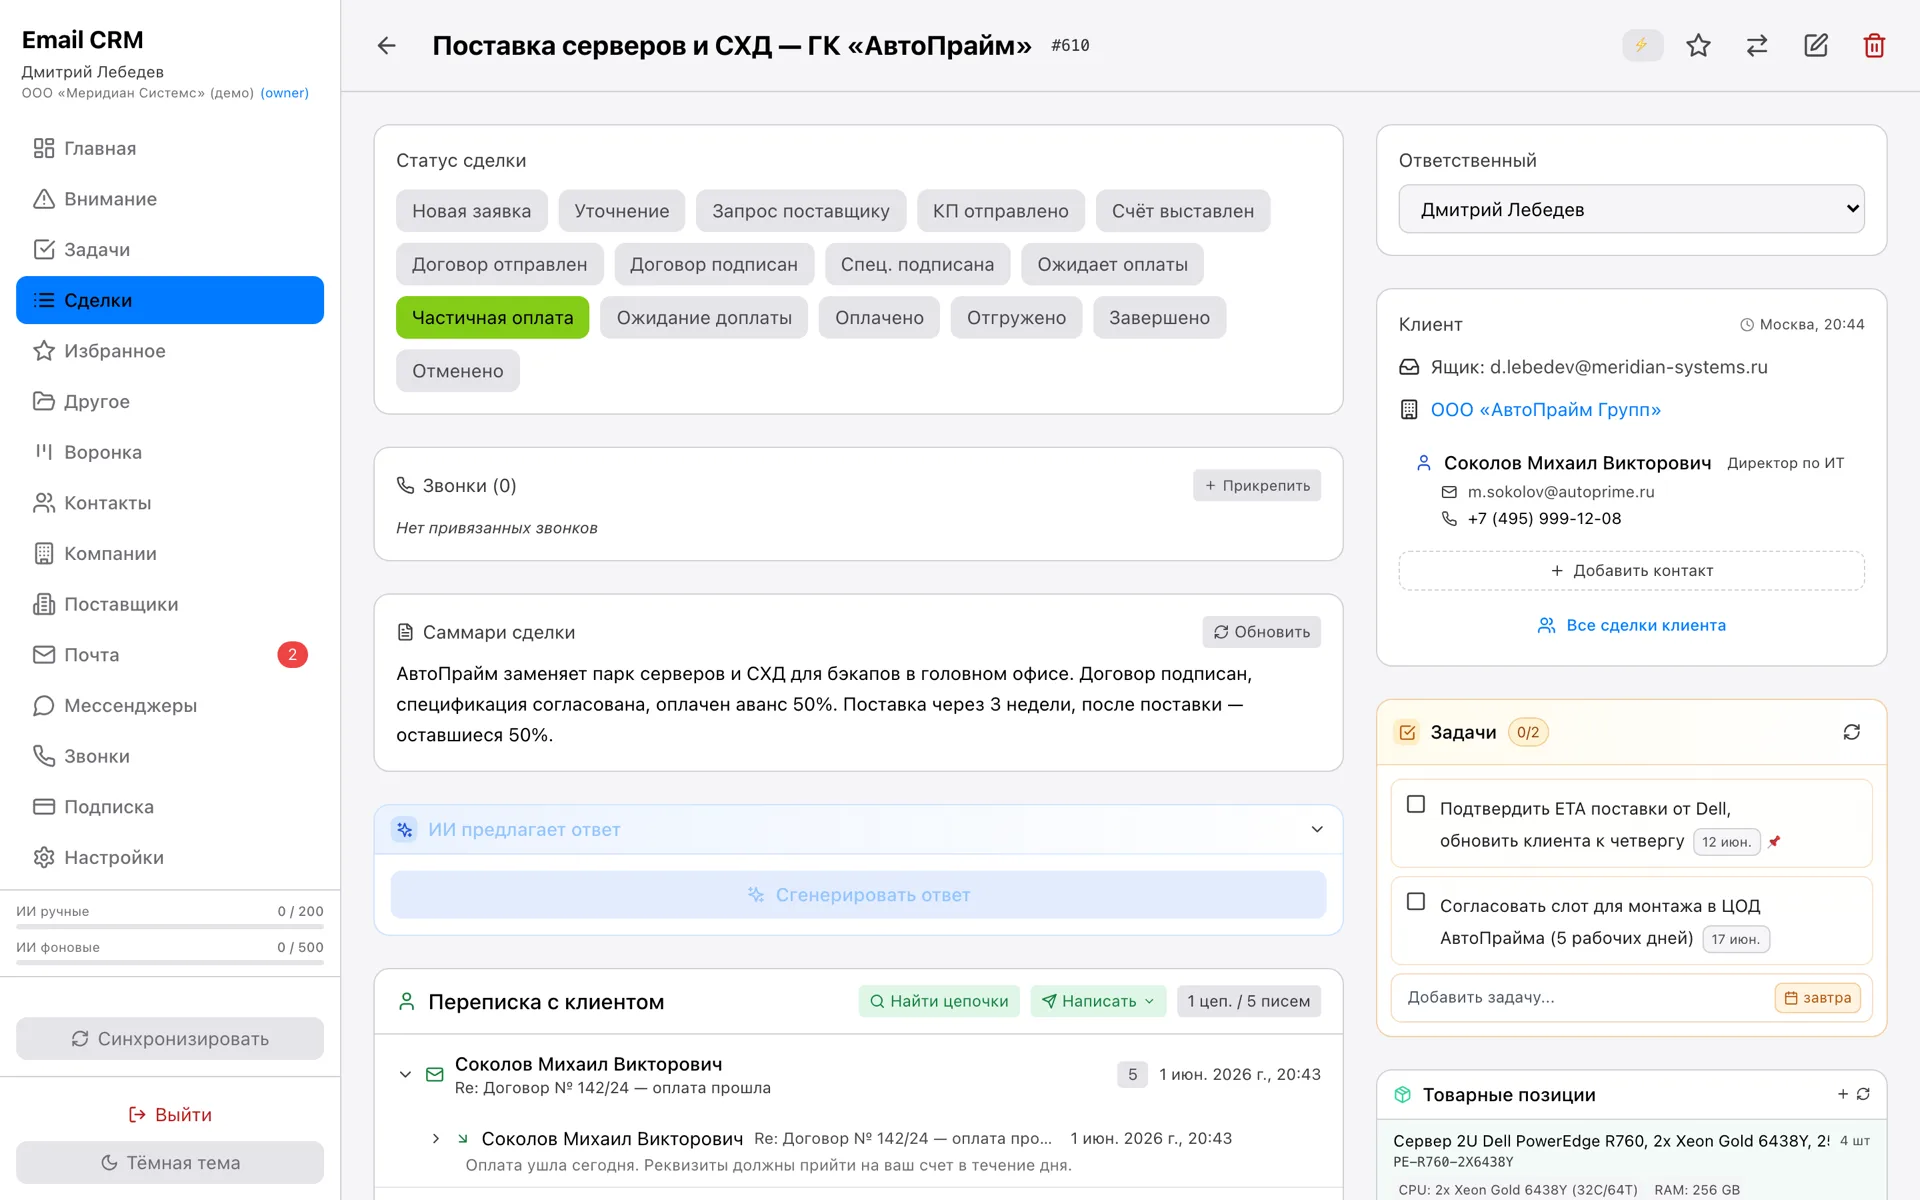Check the Подтвердить ETA поставки от Dell task
Viewport: 1920px width, 1200px height.
1416,804
